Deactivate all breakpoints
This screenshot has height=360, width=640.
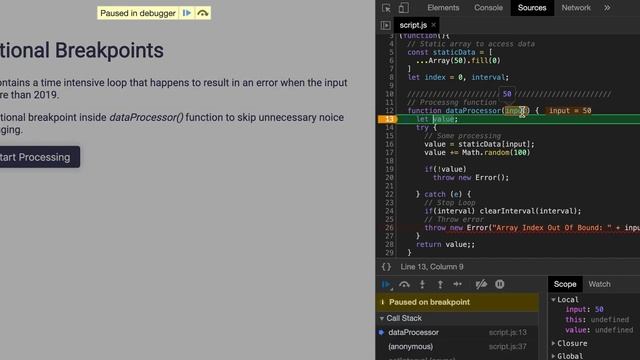(481, 284)
